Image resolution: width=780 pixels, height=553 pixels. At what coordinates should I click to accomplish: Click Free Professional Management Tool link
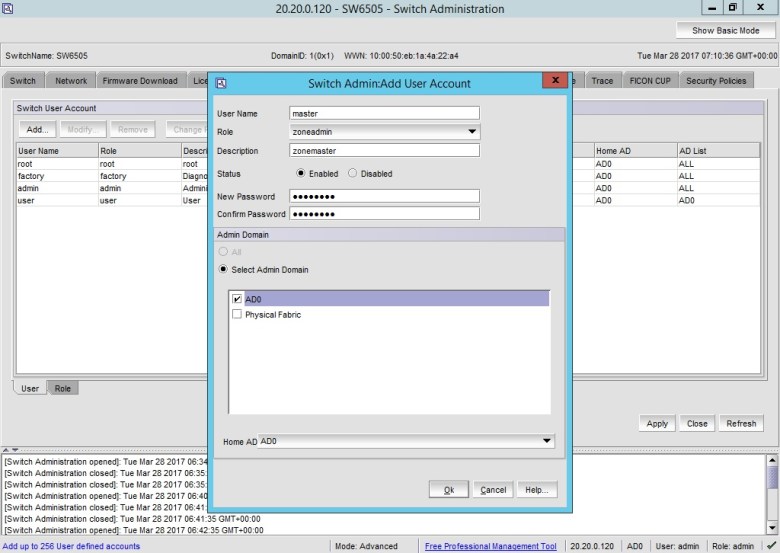490,546
